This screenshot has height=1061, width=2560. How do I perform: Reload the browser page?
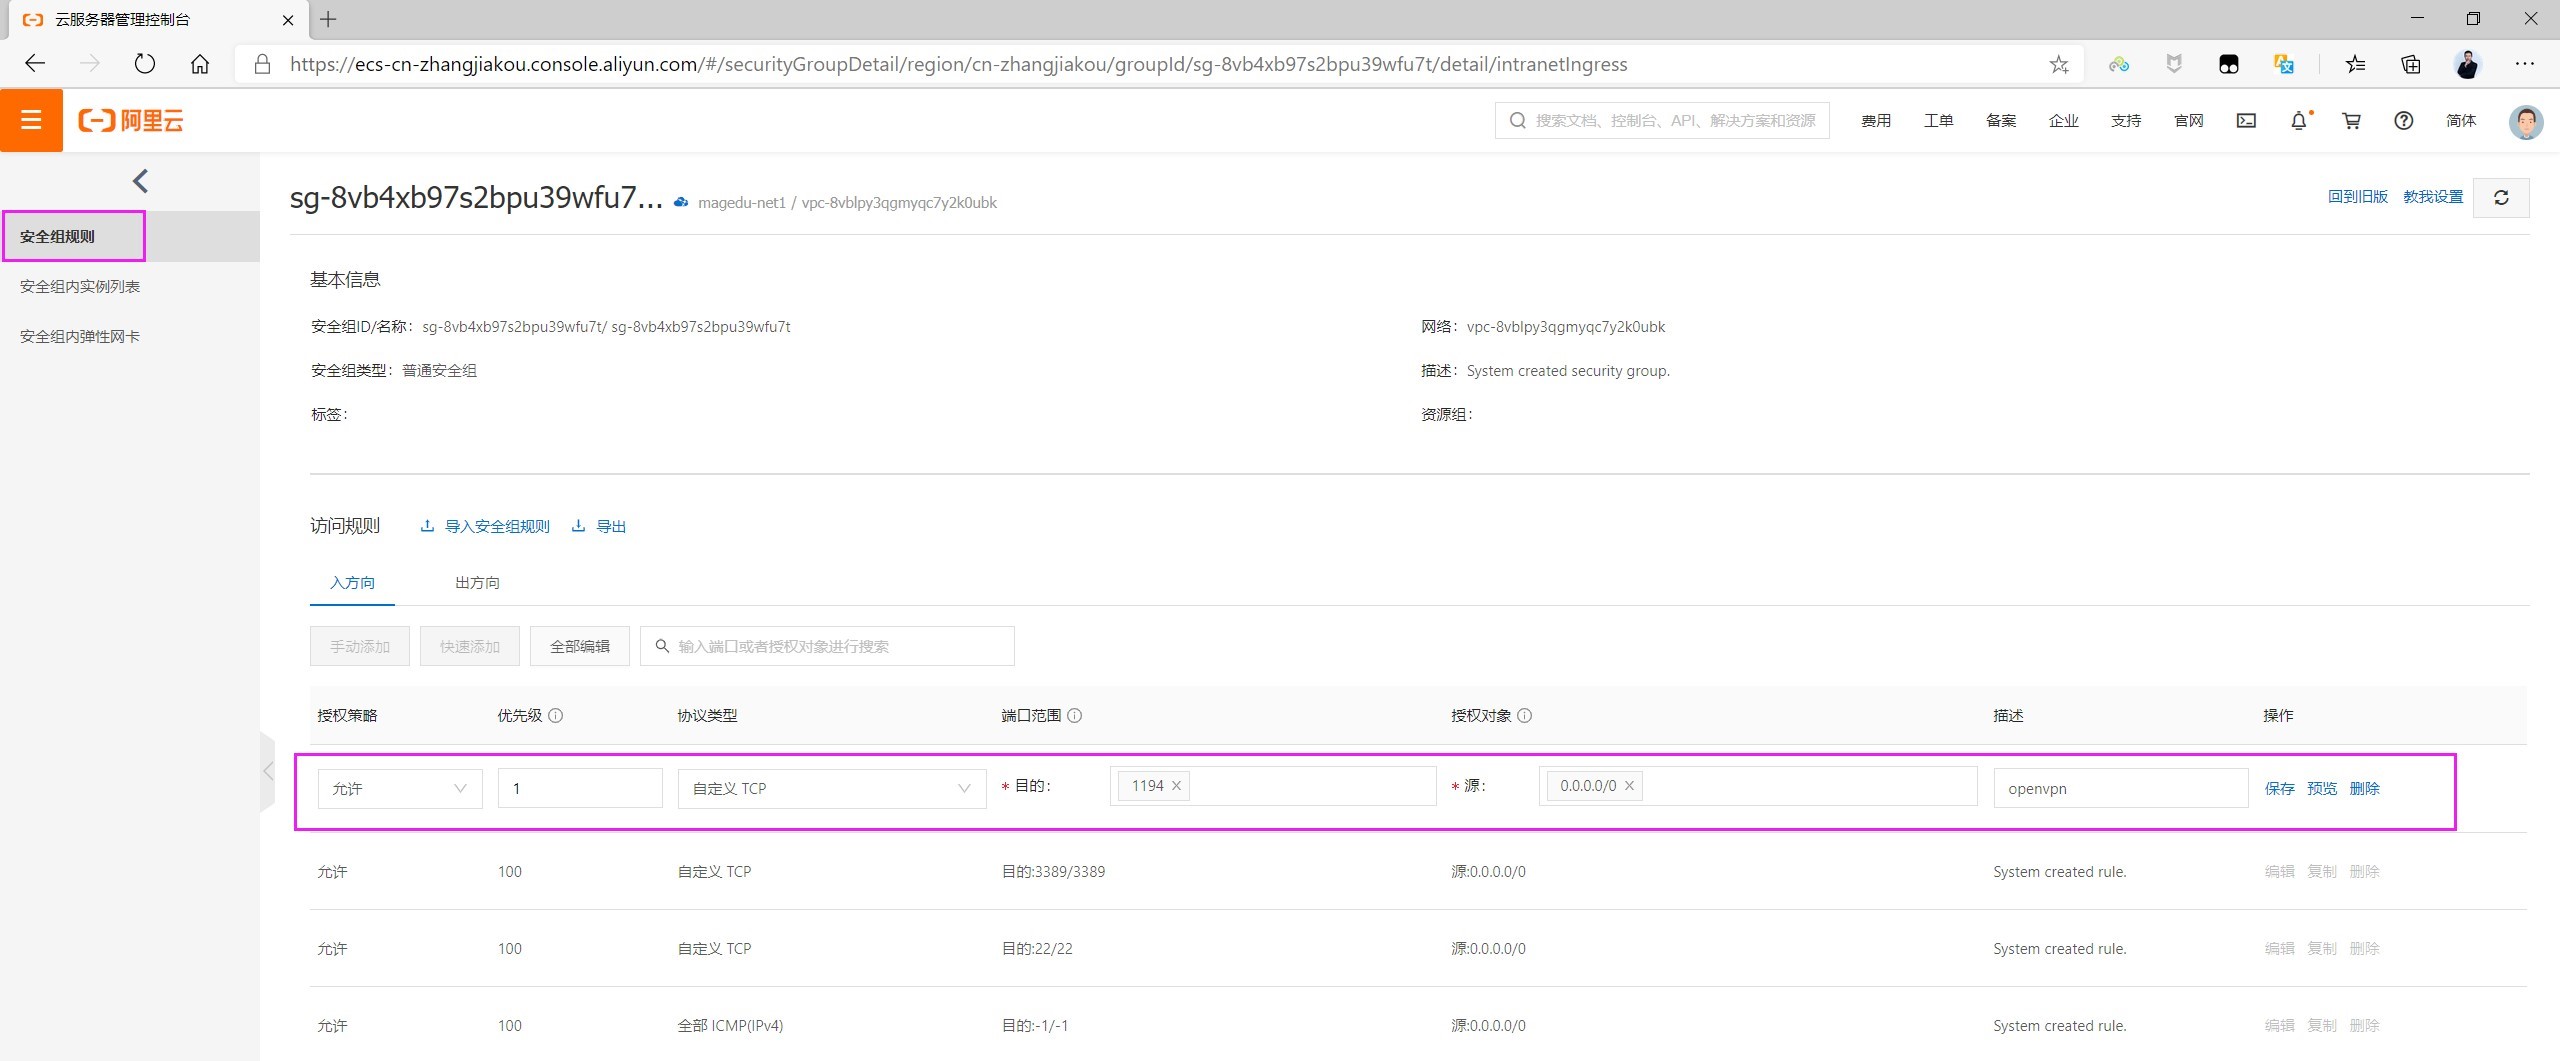click(x=145, y=64)
